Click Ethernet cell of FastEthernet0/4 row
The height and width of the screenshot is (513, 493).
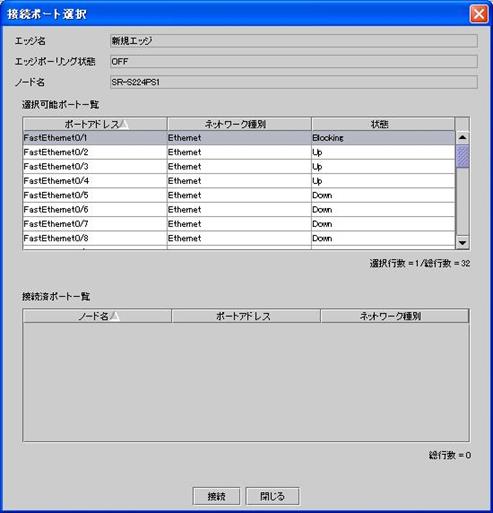239,181
